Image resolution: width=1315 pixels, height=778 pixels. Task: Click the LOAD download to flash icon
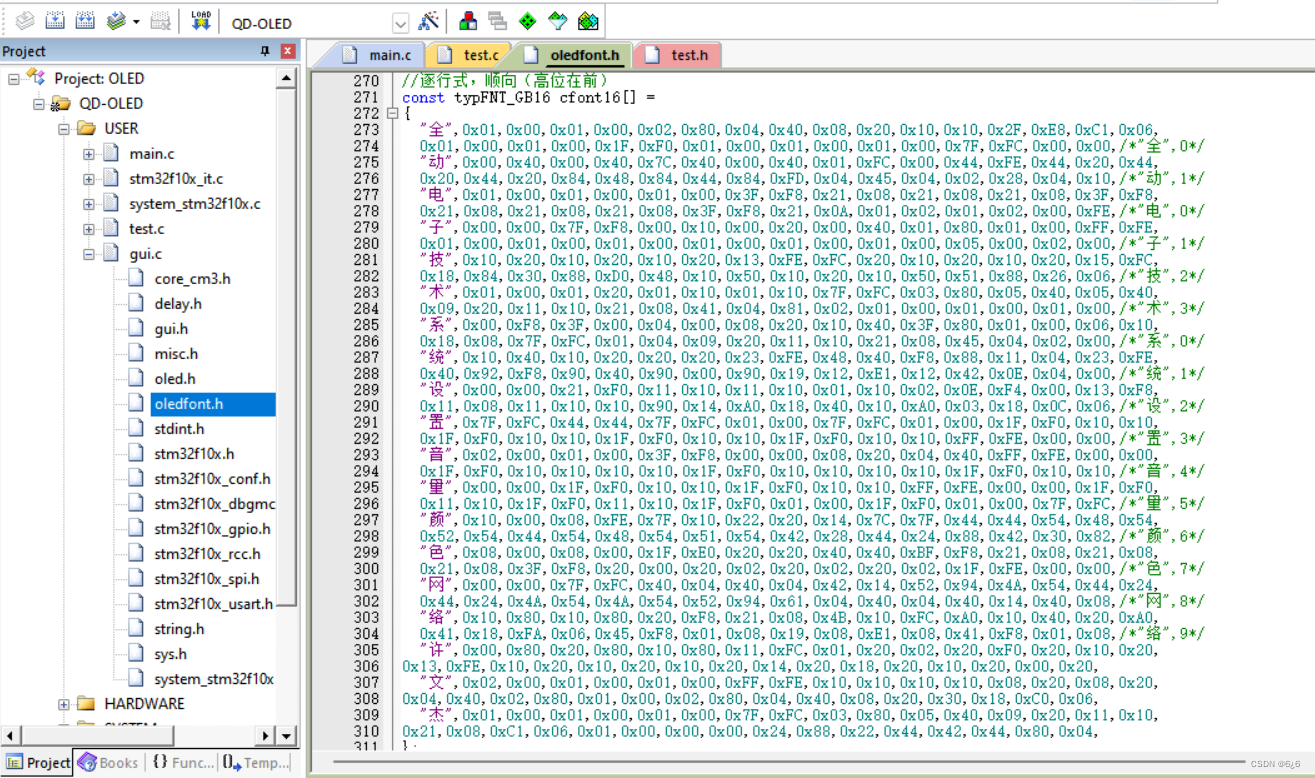(x=201, y=21)
